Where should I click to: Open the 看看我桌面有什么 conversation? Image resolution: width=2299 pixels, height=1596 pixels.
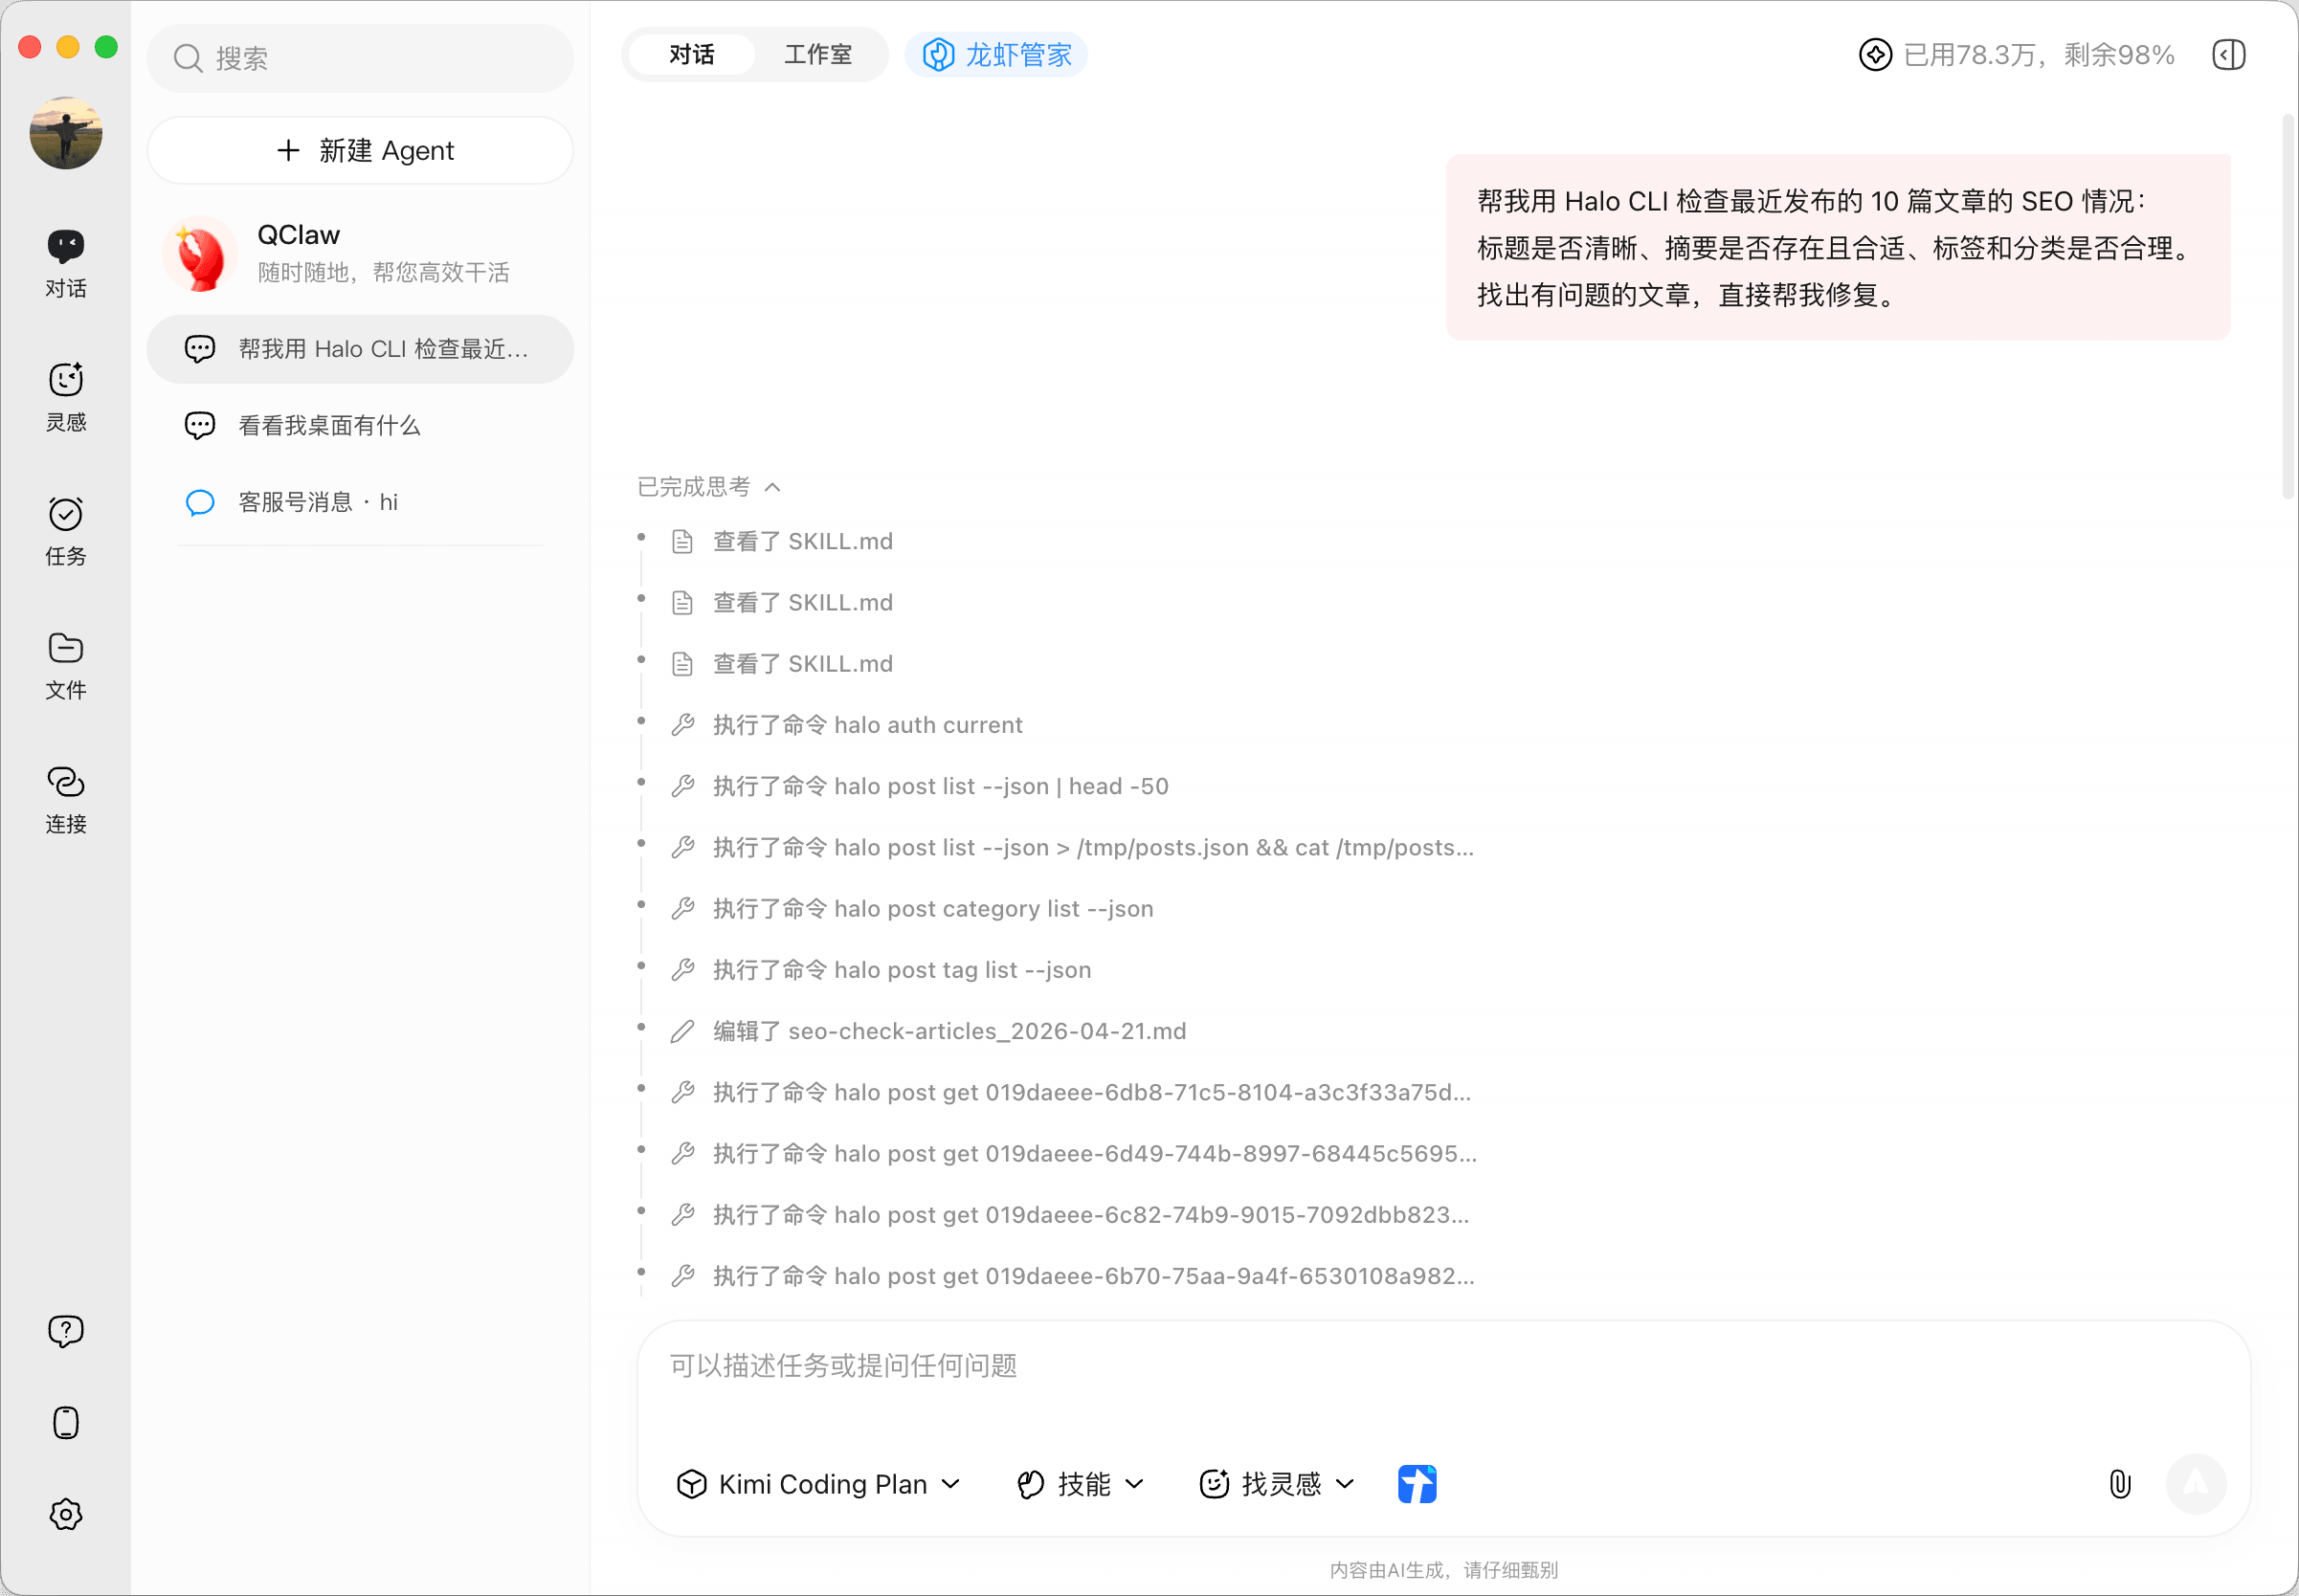click(x=329, y=426)
